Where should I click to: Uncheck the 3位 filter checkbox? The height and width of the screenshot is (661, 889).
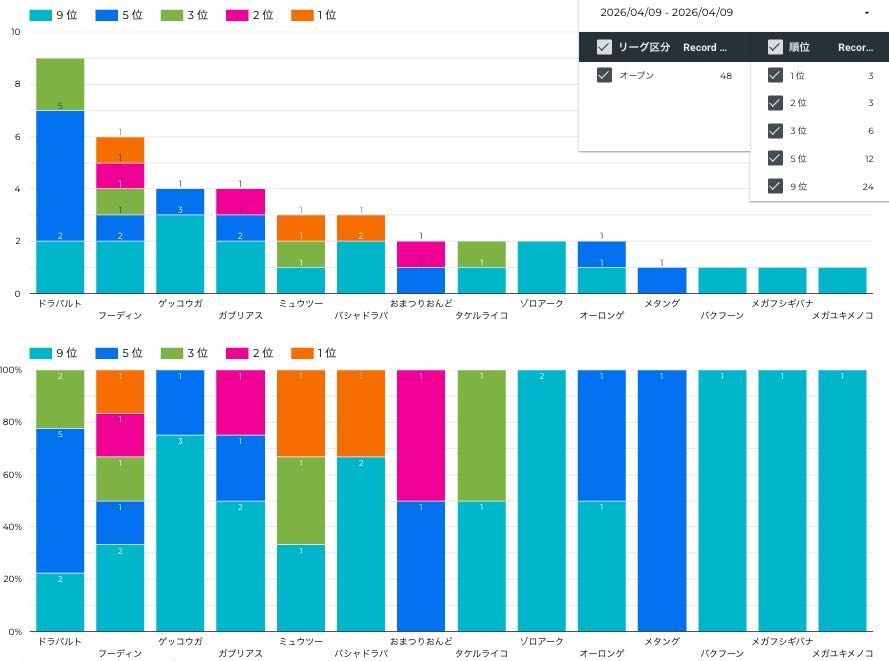(x=774, y=131)
